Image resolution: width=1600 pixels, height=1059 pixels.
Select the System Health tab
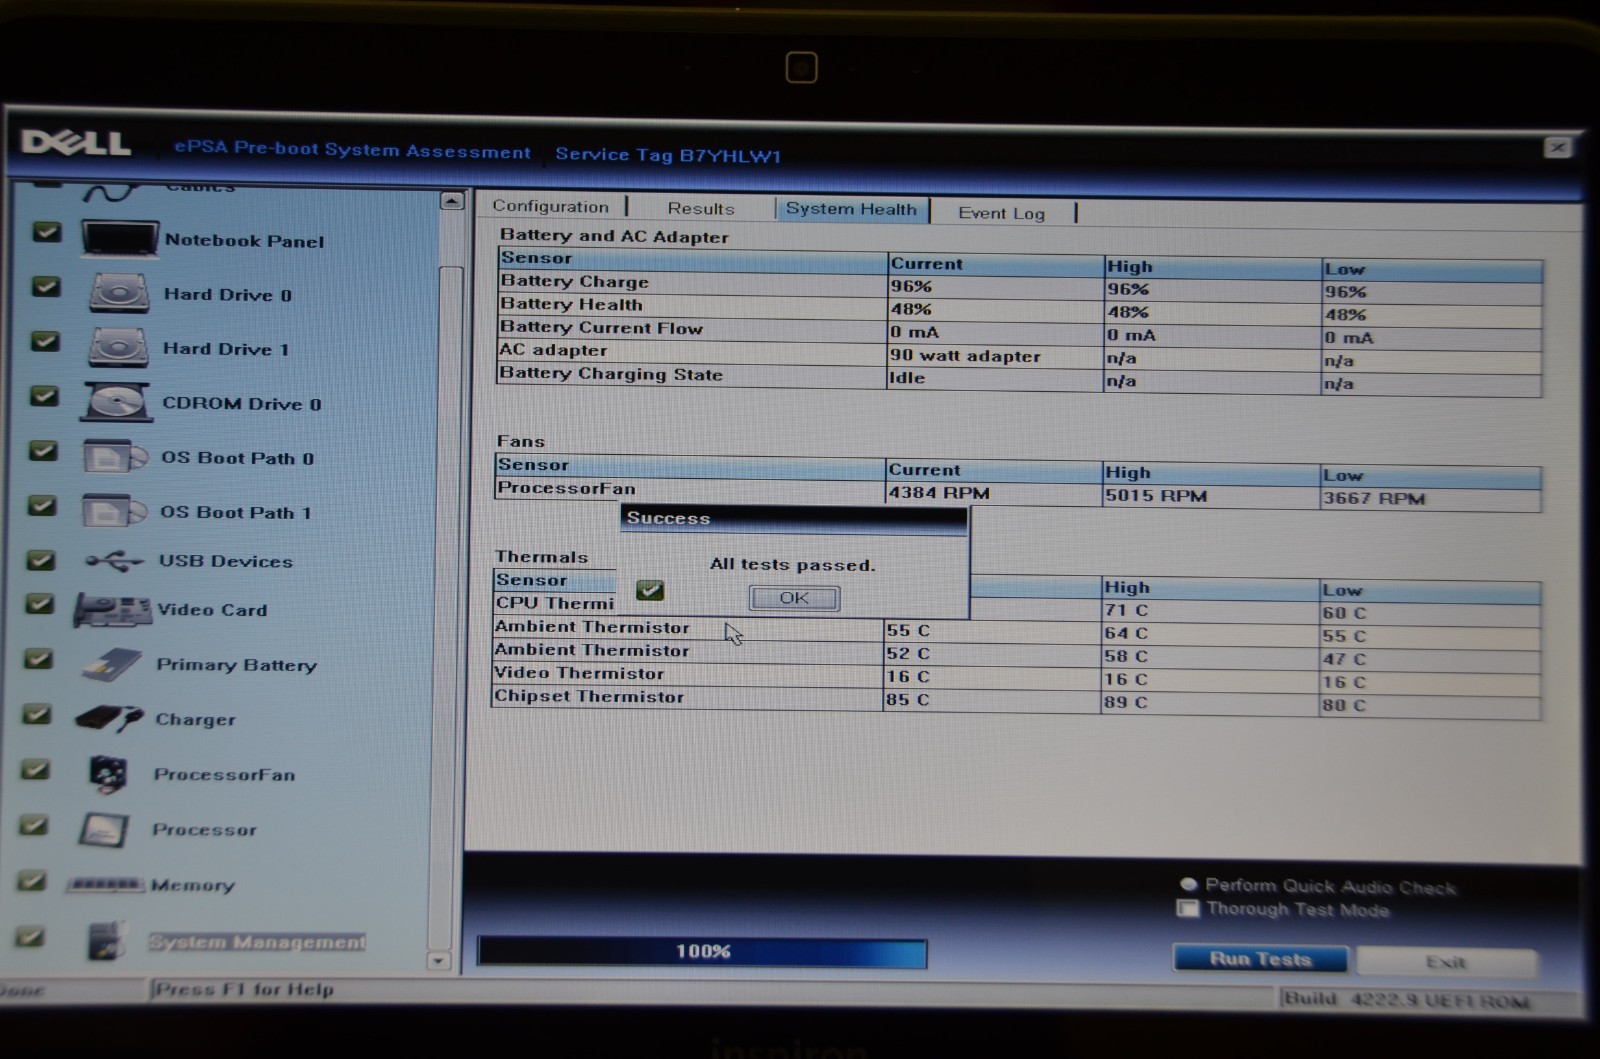point(851,209)
